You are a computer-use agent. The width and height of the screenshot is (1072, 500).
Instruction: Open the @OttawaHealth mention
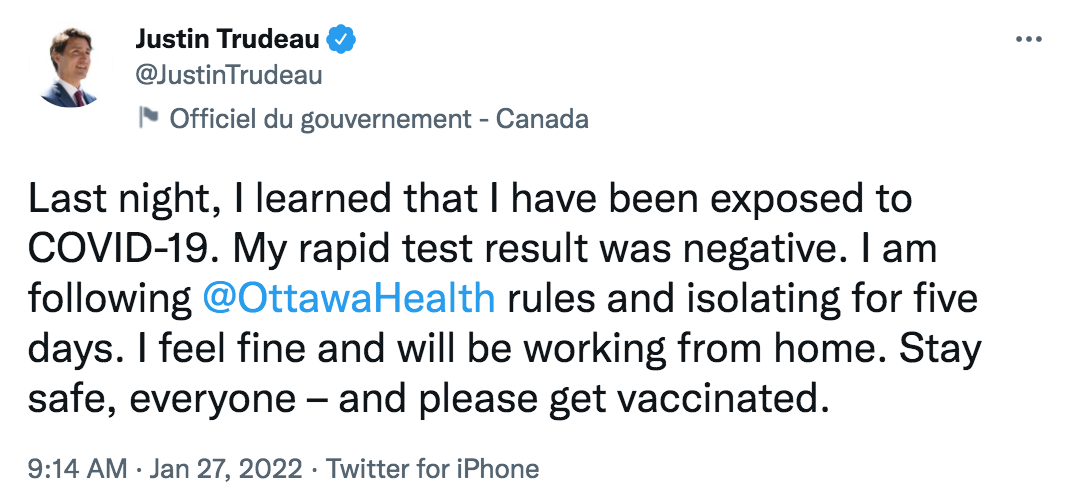[349, 298]
